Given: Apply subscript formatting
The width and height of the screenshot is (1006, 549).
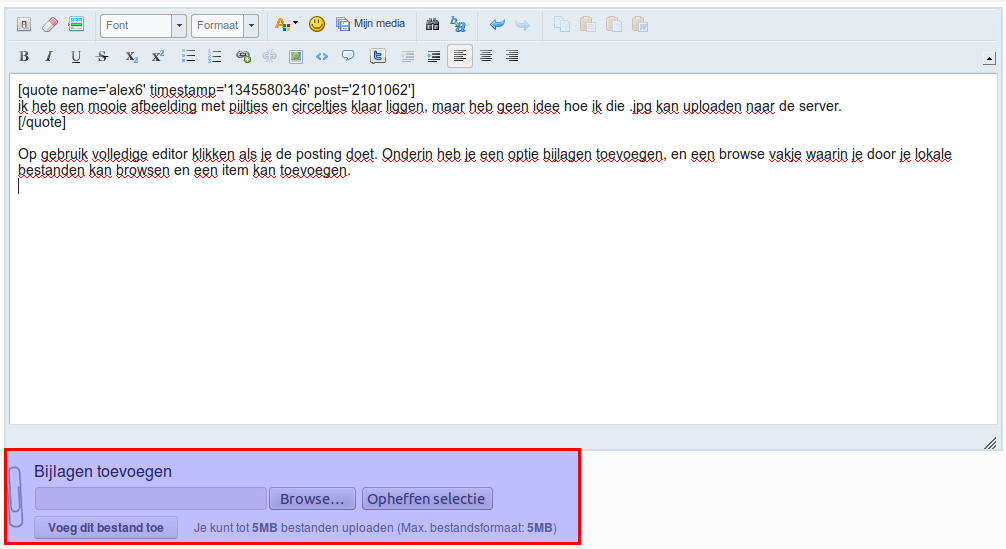Looking at the screenshot, I should click(x=132, y=56).
